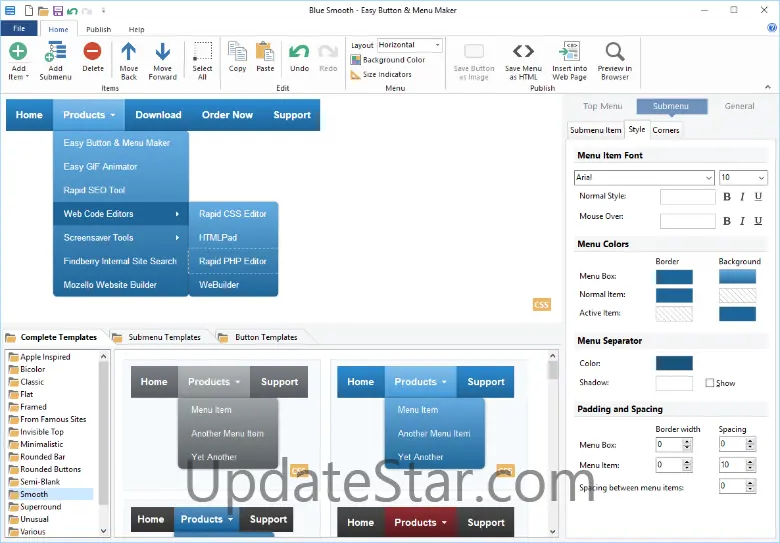Expand Screensaver Tools submenu arrow

[177, 238]
